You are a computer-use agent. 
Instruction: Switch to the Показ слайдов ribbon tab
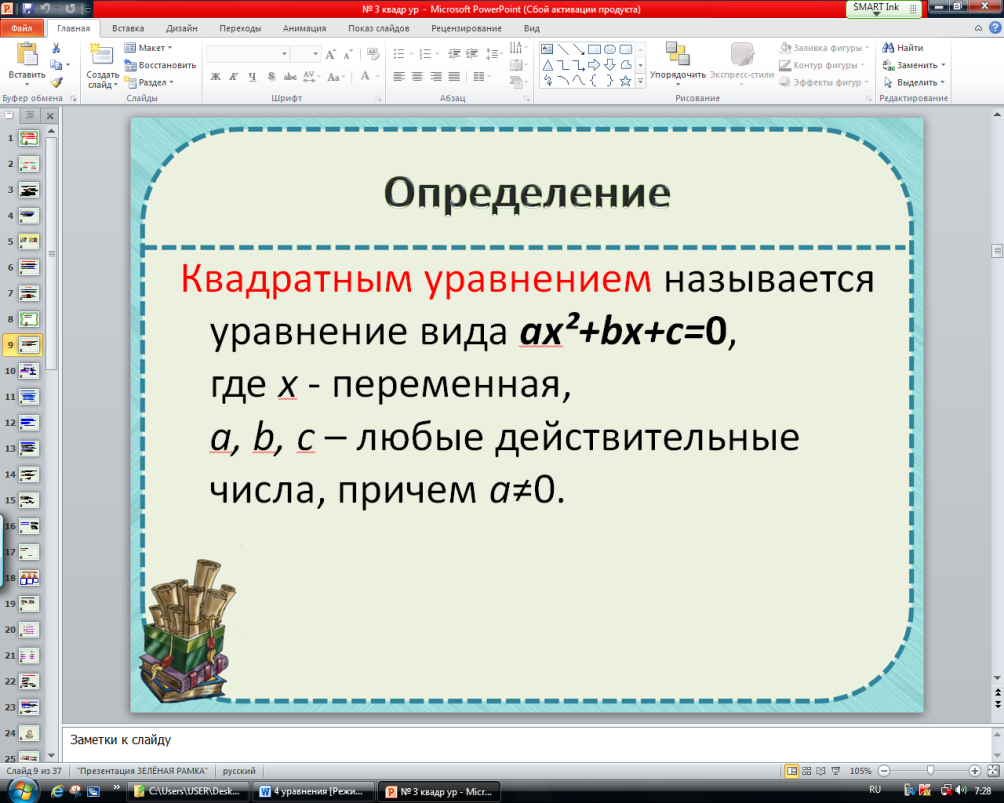tap(379, 28)
